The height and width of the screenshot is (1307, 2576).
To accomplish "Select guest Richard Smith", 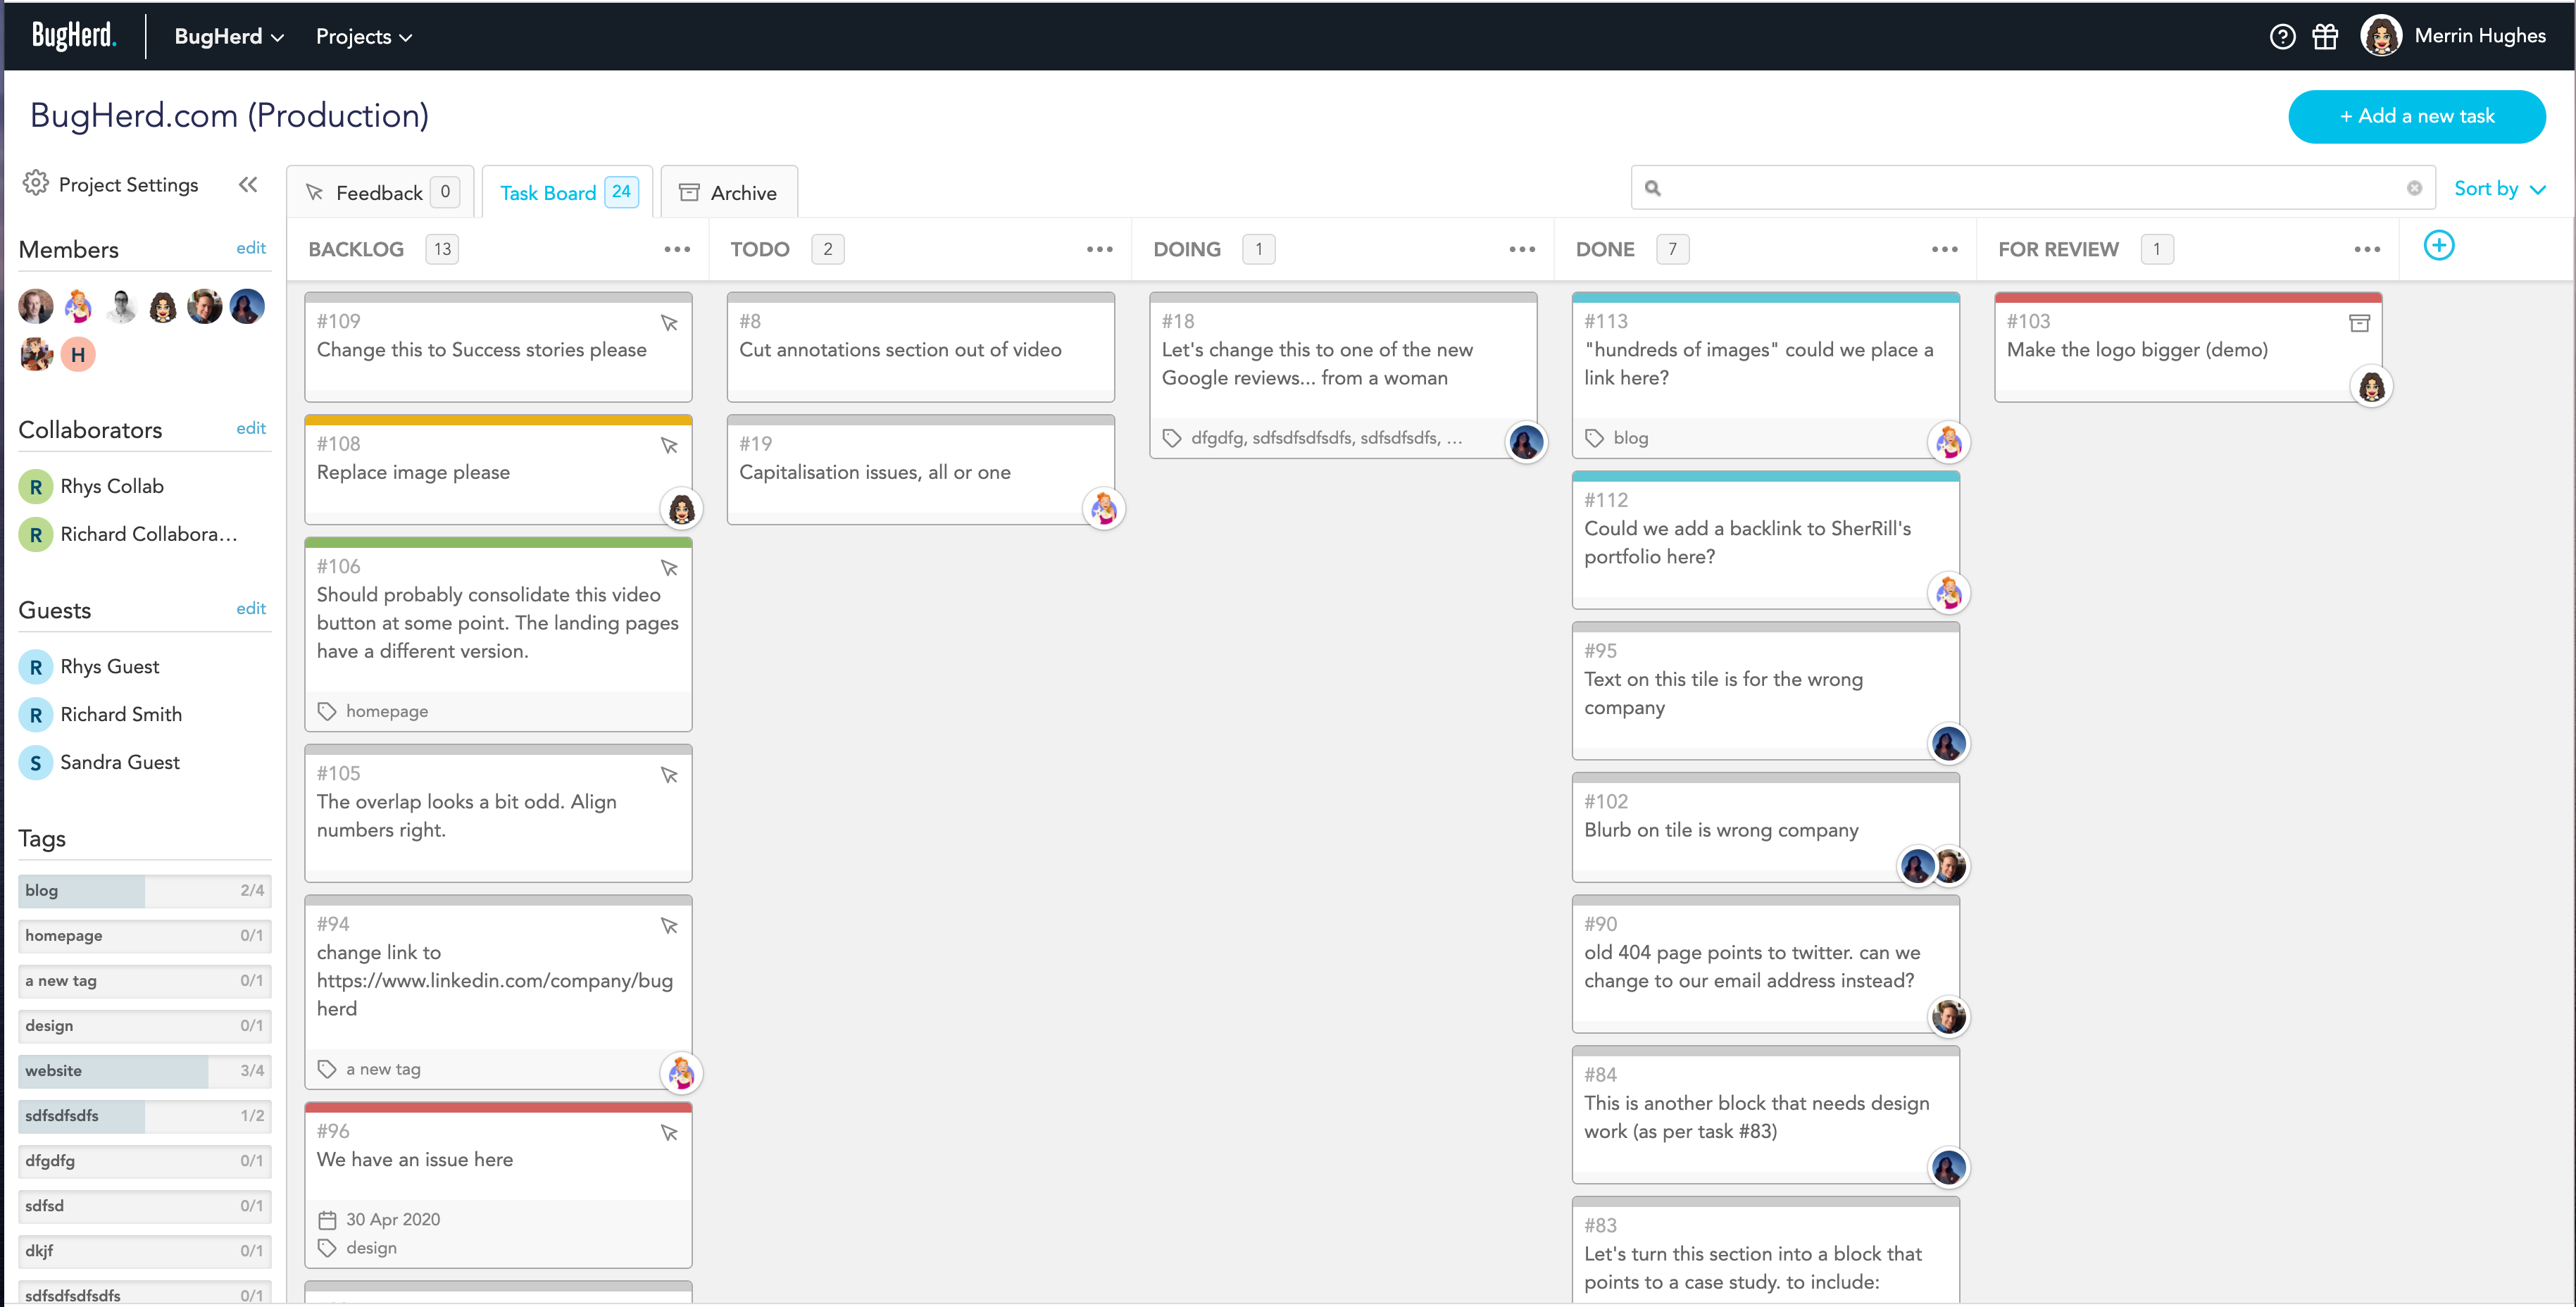I will [x=101, y=714].
